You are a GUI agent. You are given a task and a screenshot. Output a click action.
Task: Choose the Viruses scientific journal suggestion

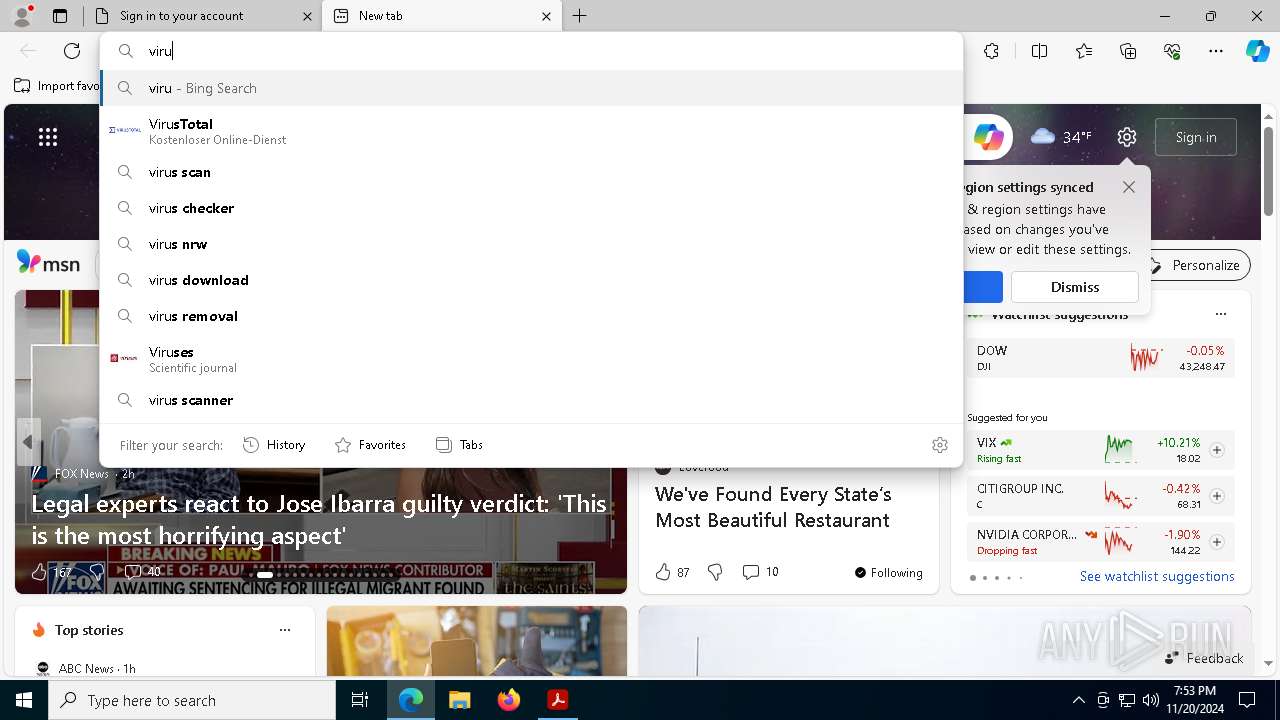coord(531,359)
